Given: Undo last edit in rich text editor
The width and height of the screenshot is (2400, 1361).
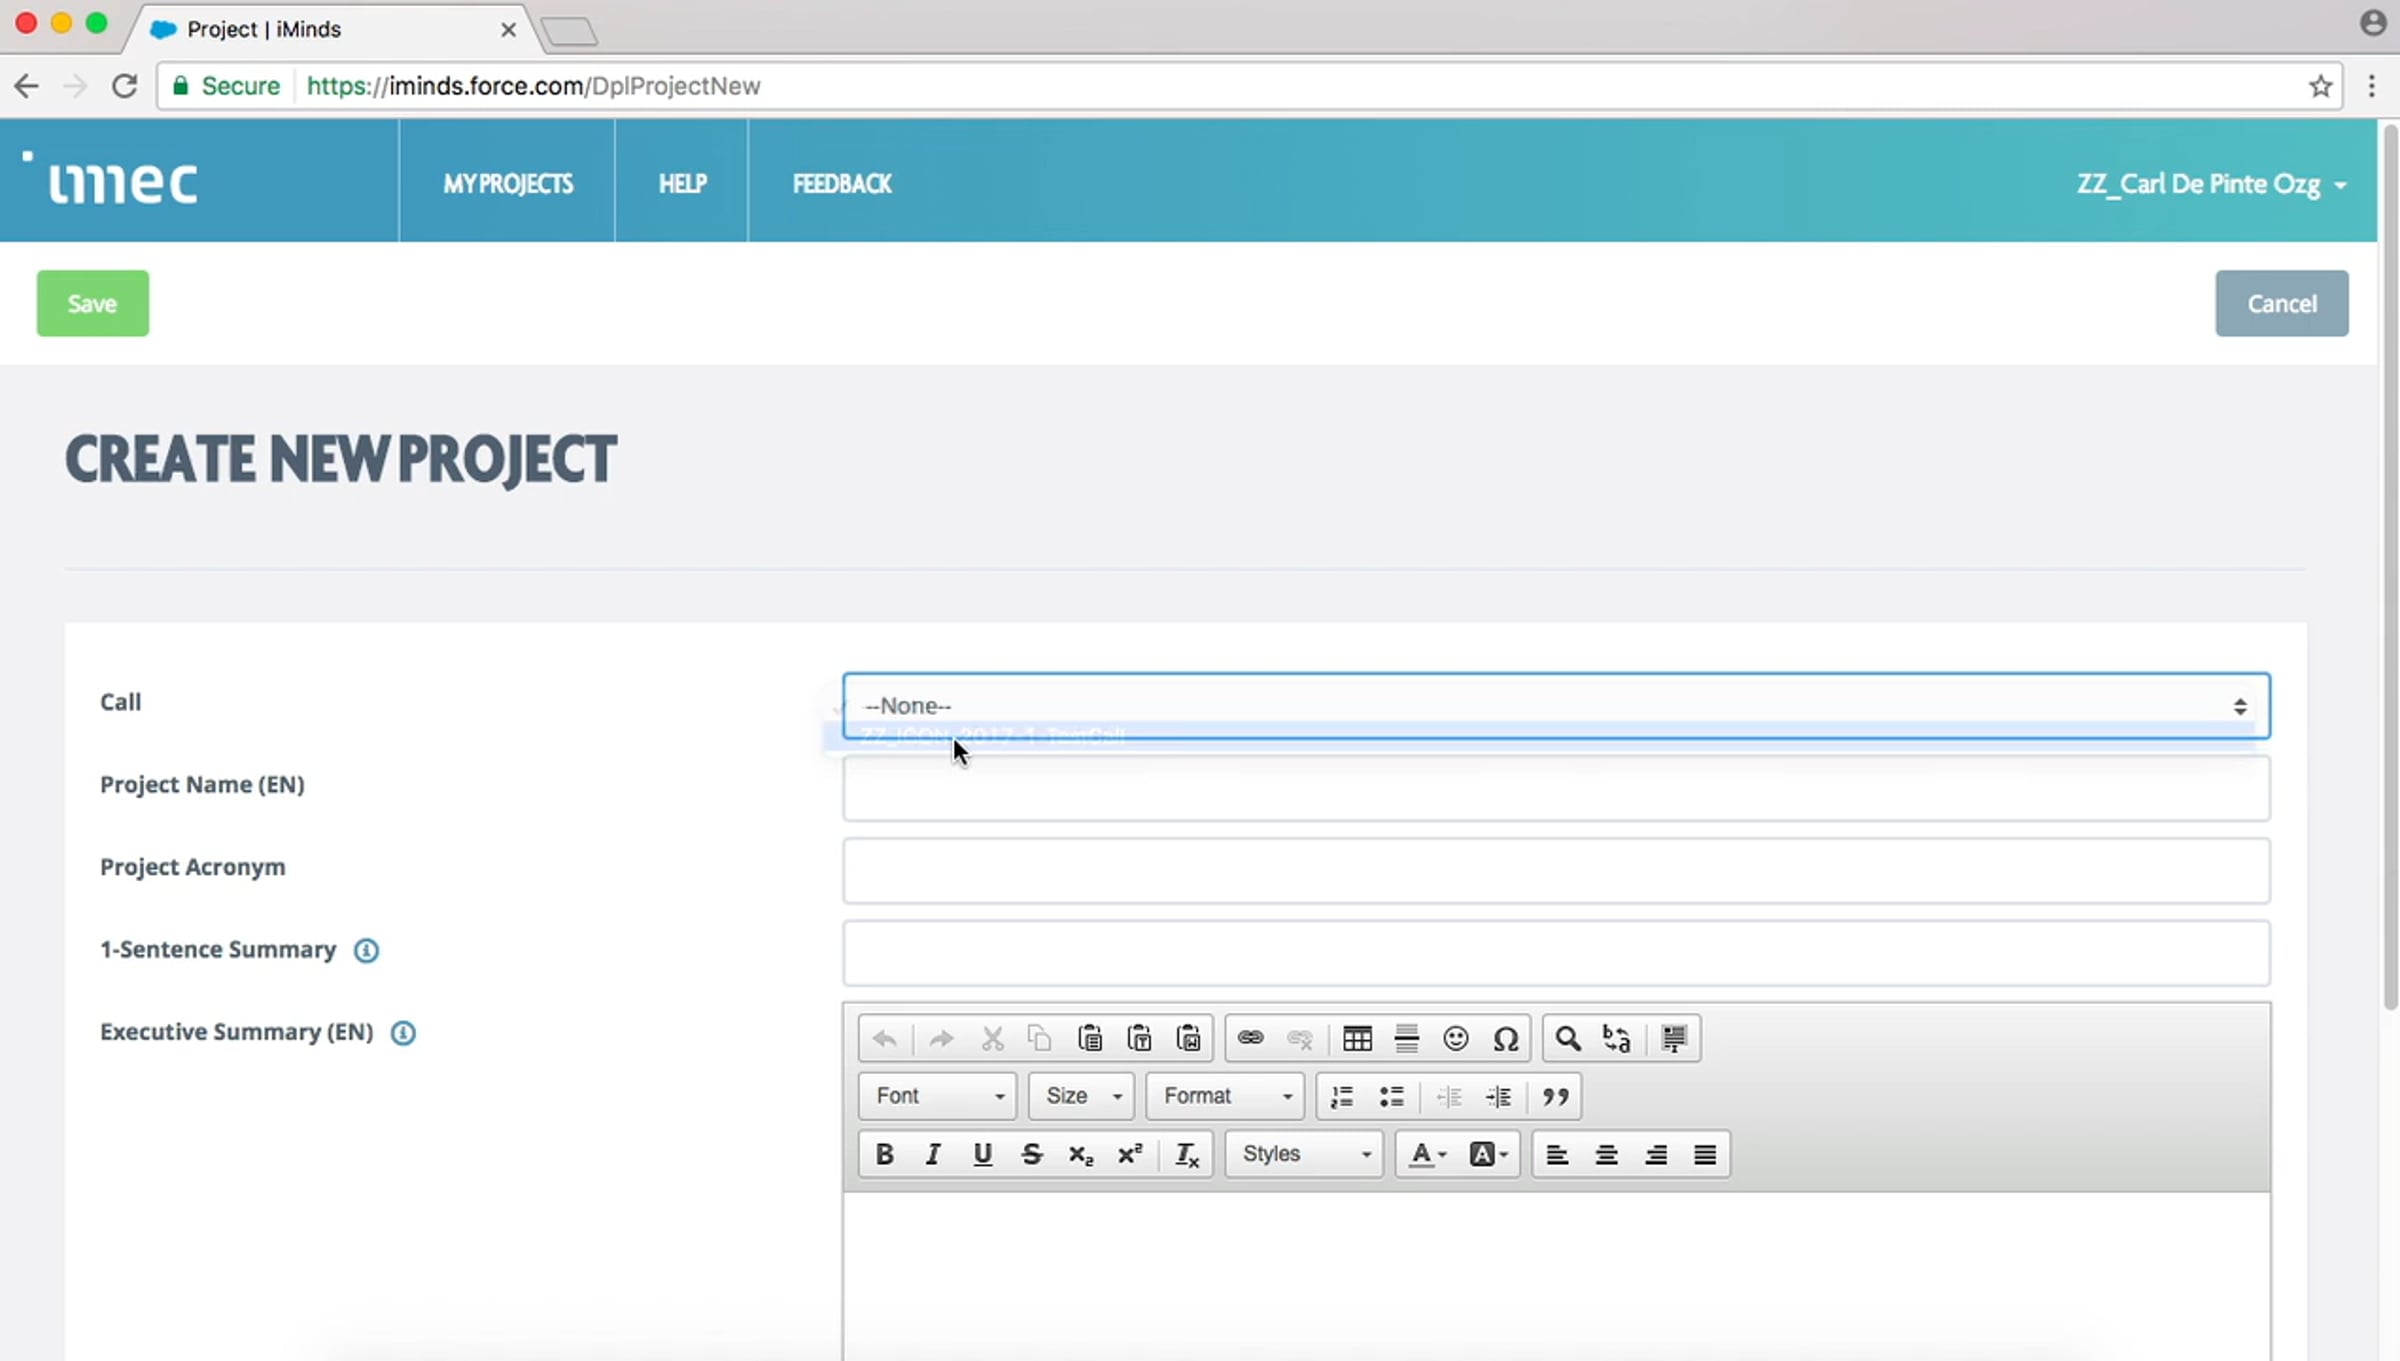Looking at the screenshot, I should coord(884,1039).
